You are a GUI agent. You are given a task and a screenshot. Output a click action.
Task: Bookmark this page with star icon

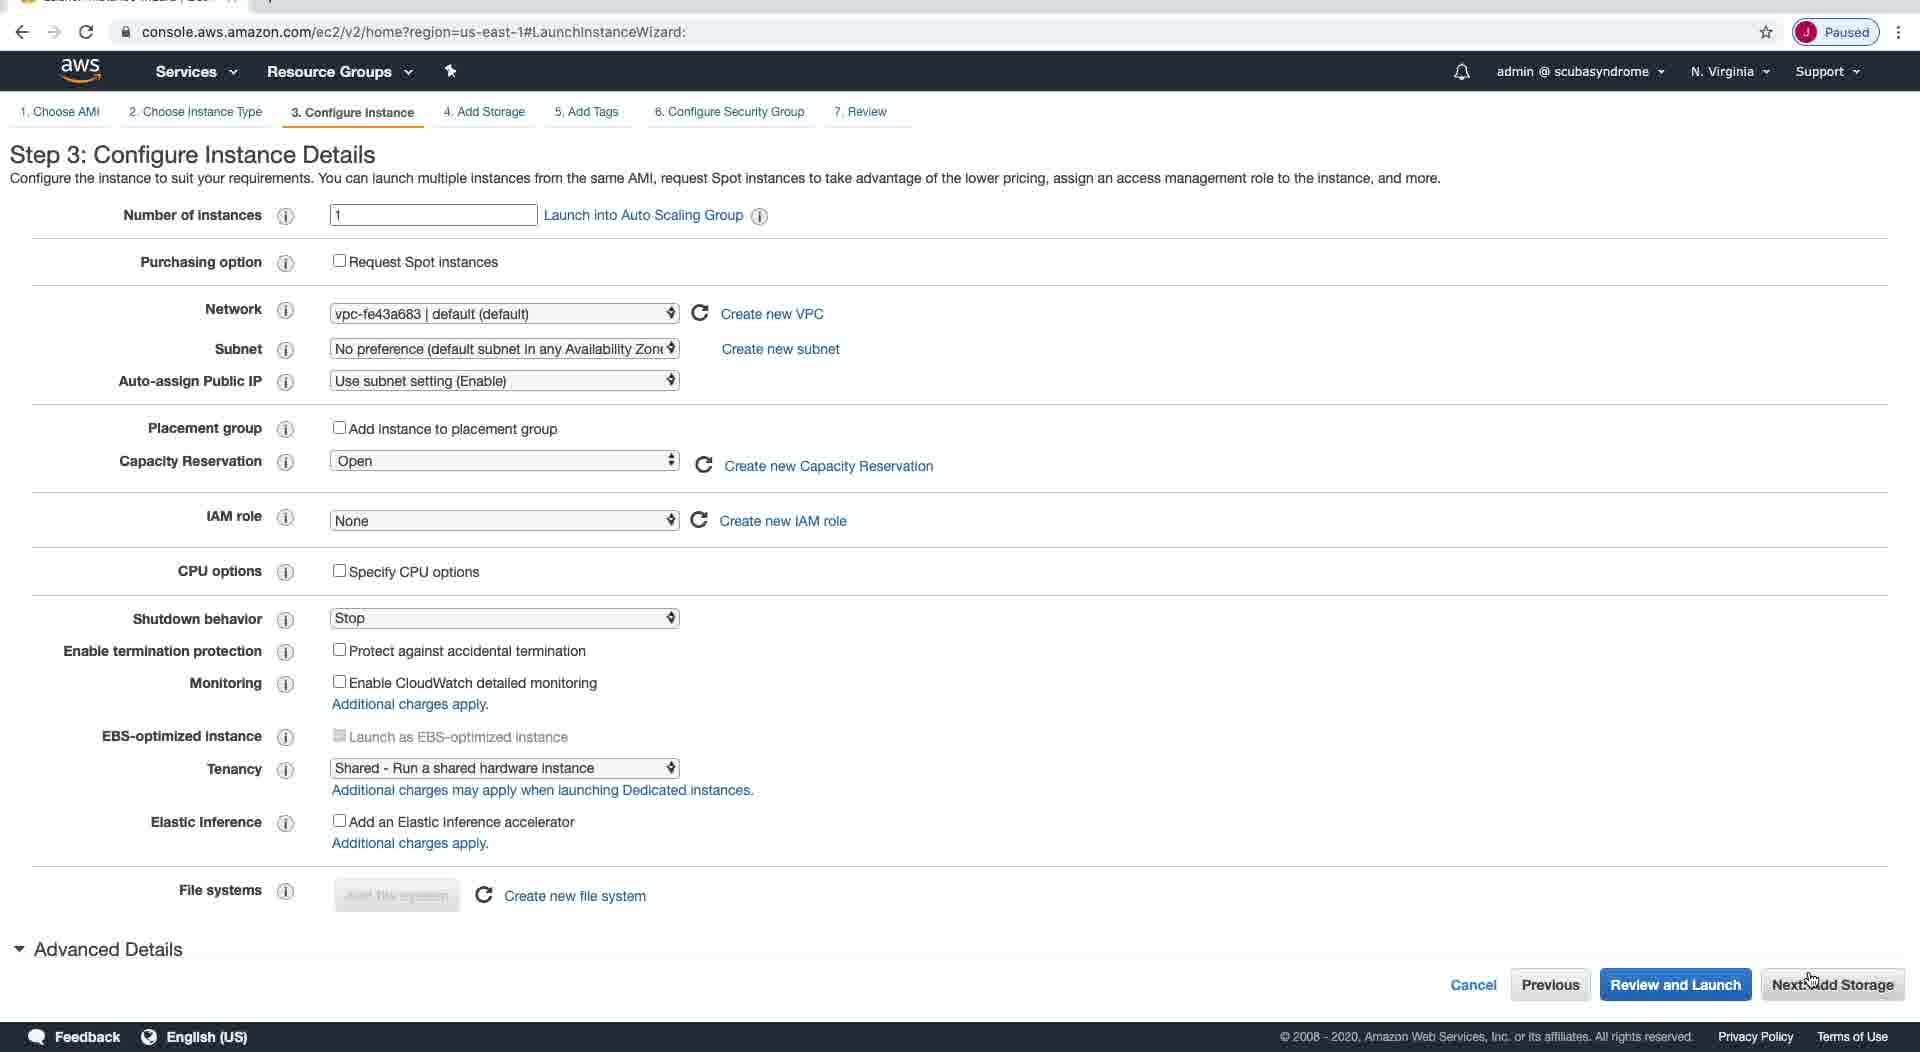pos(1766,32)
